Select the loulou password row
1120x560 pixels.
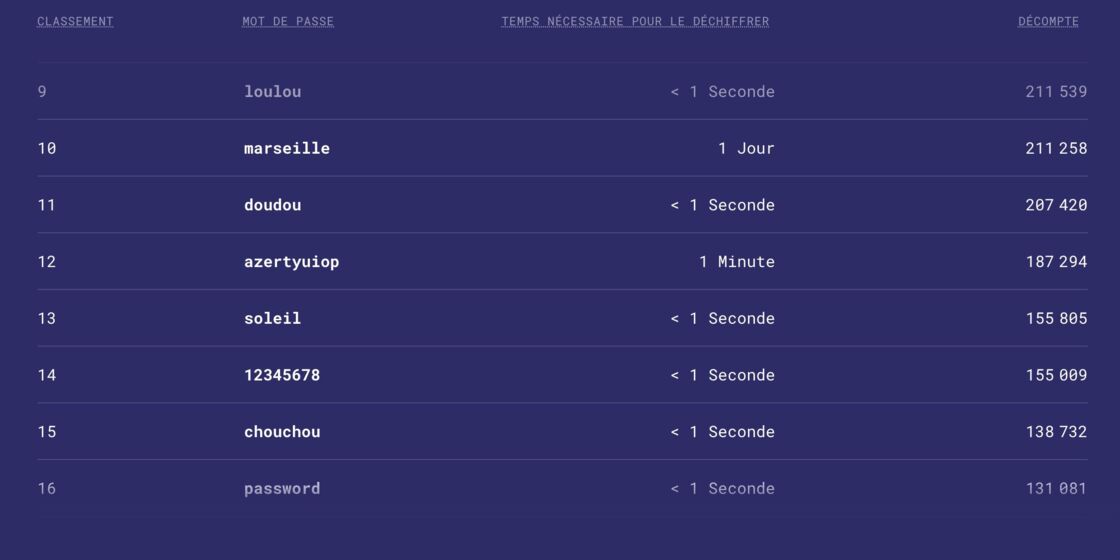(562, 91)
